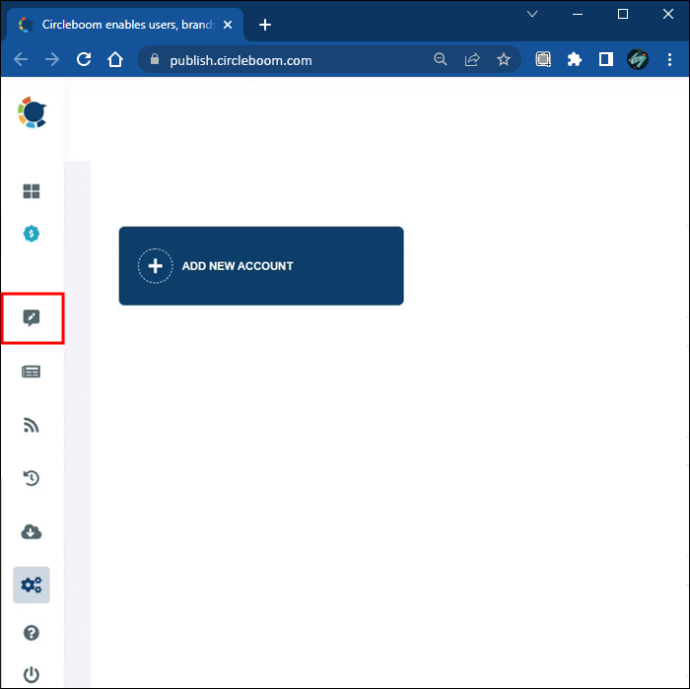Image resolution: width=690 pixels, height=689 pixels.
Task: View site info via the lock icon
Action: [x=154, y=59]
